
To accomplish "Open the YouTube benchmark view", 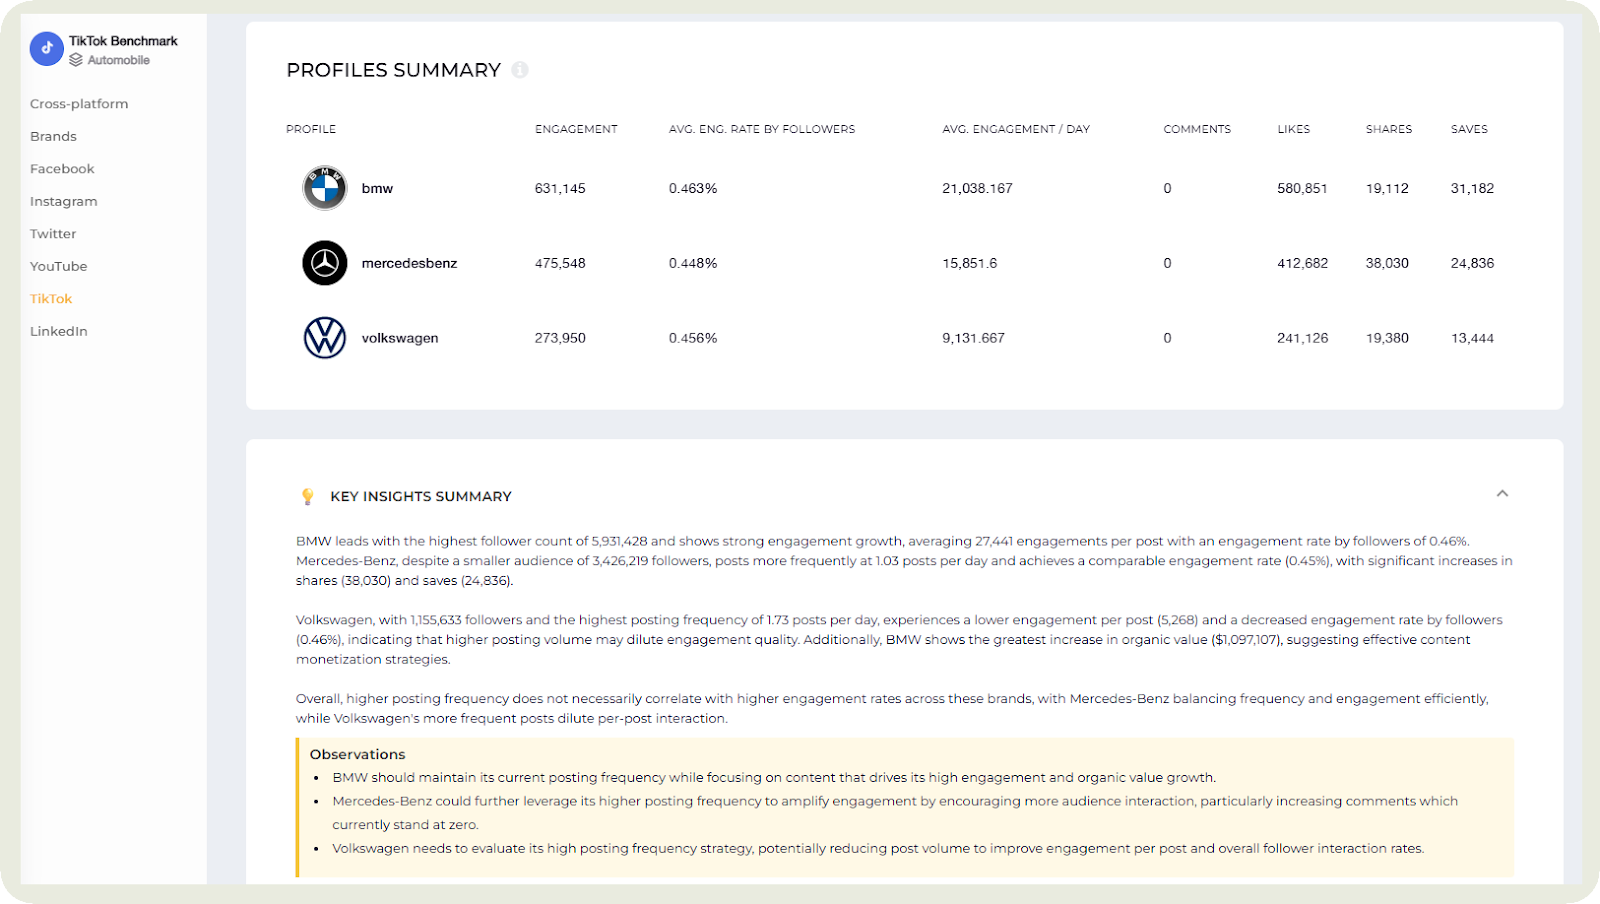I will [58, 266].
